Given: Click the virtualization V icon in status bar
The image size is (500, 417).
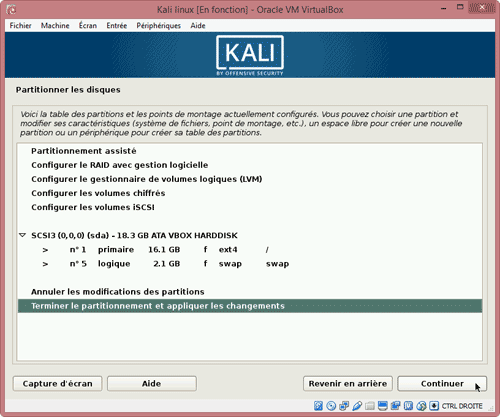Looking at the screenshot, I should tap(408, 405).
